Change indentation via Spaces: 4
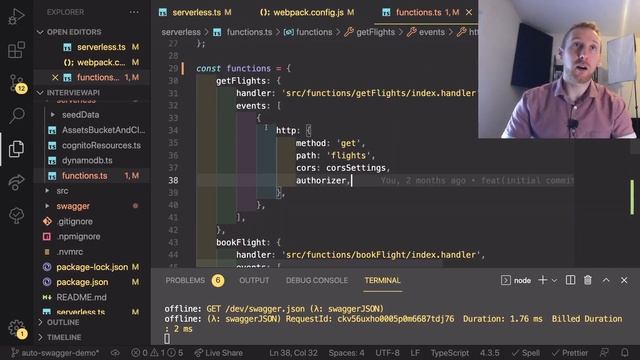This screenshot has height=360, width=640. coord(346,353)
